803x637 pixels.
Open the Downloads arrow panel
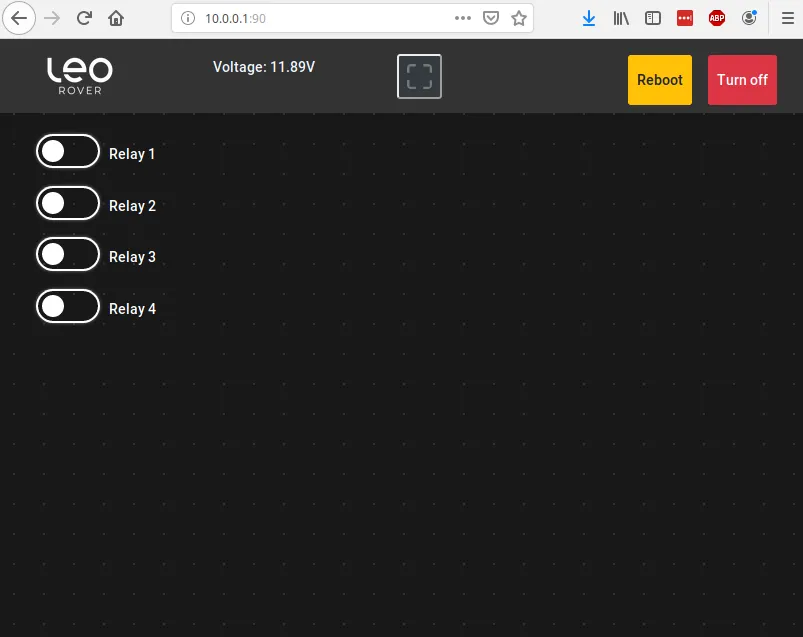point(589,18)
